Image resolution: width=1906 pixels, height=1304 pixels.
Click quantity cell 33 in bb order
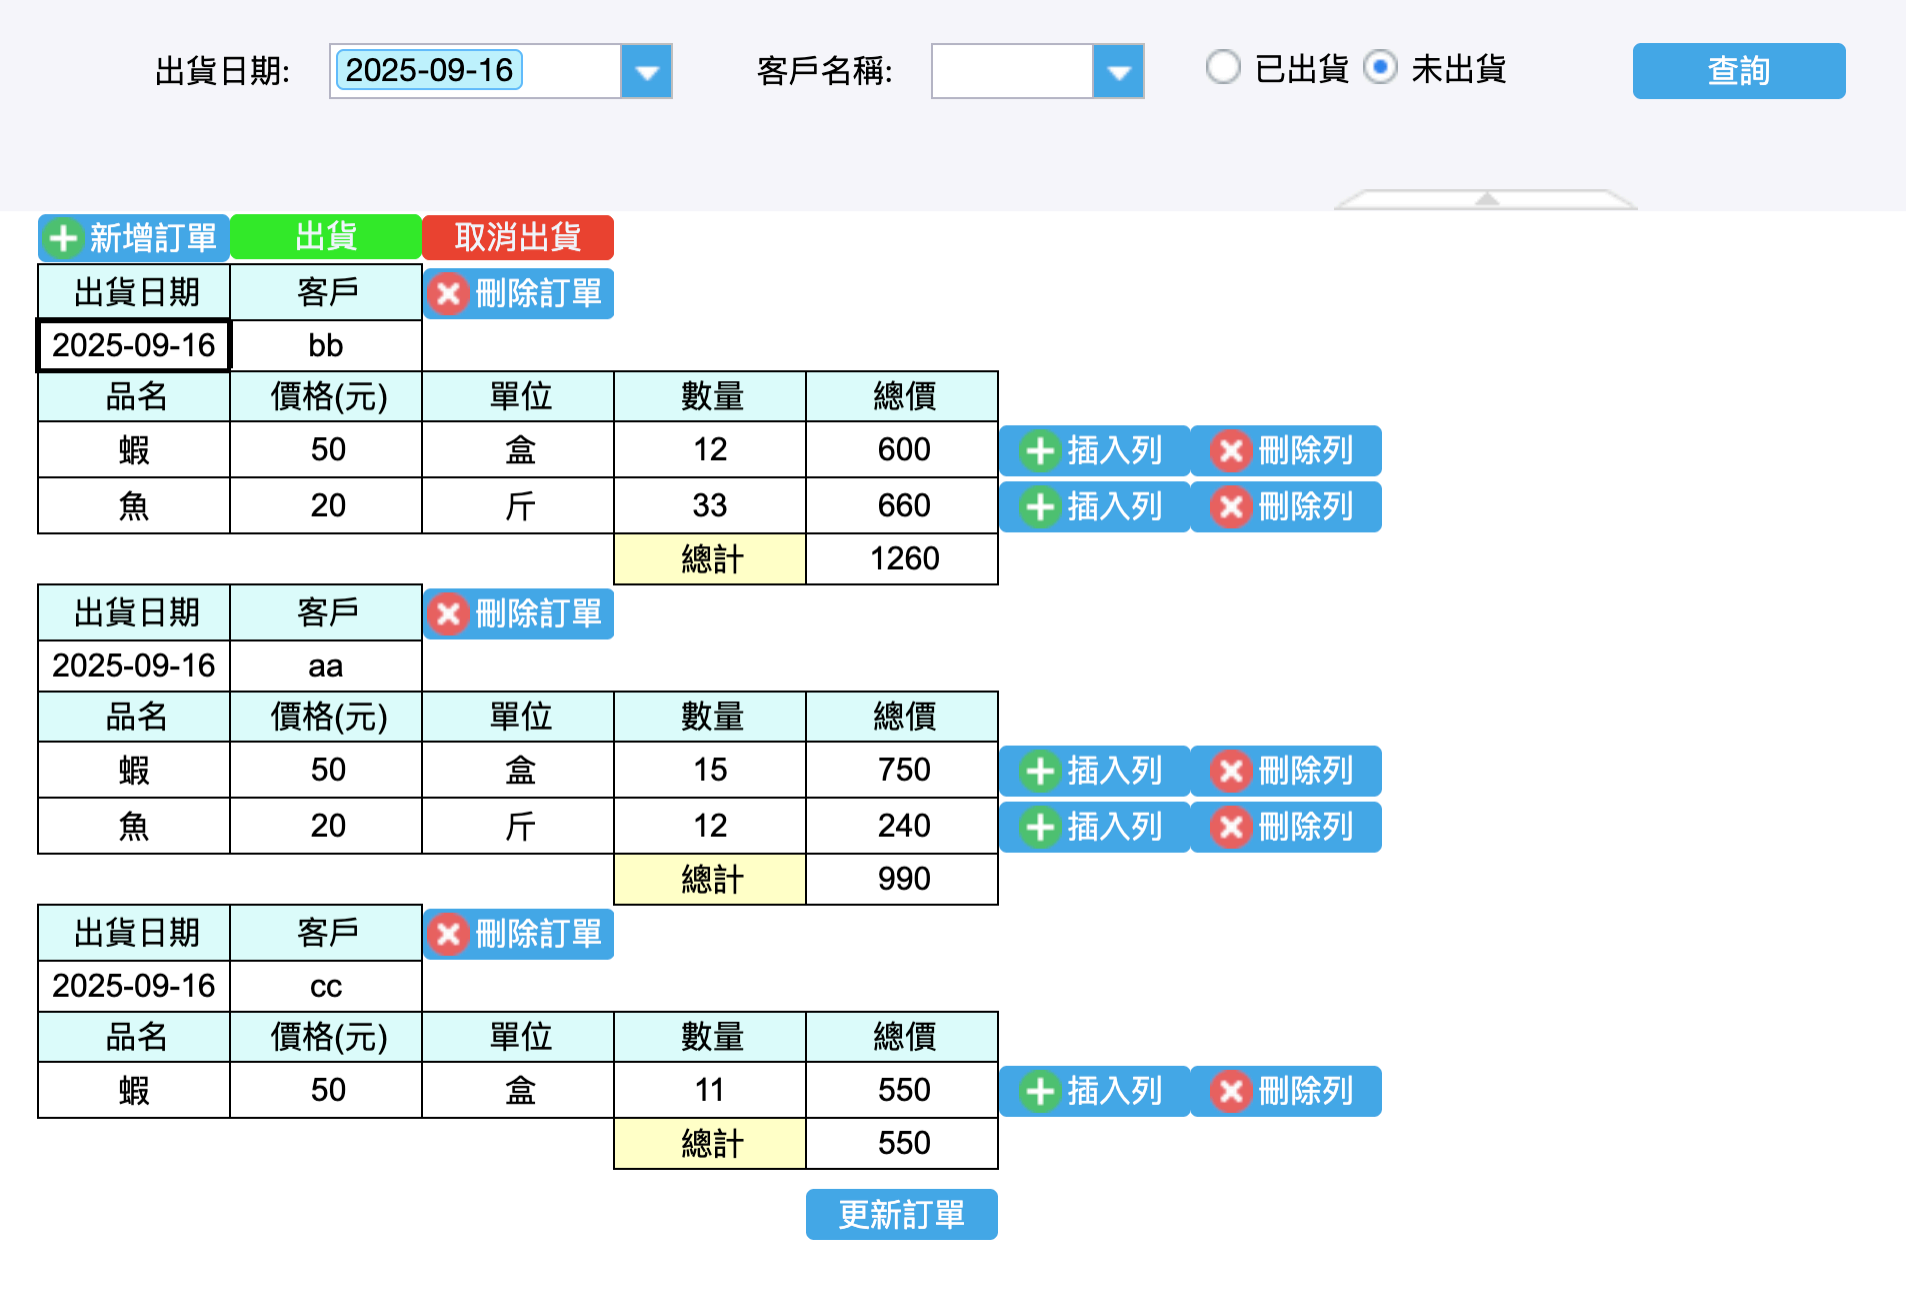coord(710,506)
